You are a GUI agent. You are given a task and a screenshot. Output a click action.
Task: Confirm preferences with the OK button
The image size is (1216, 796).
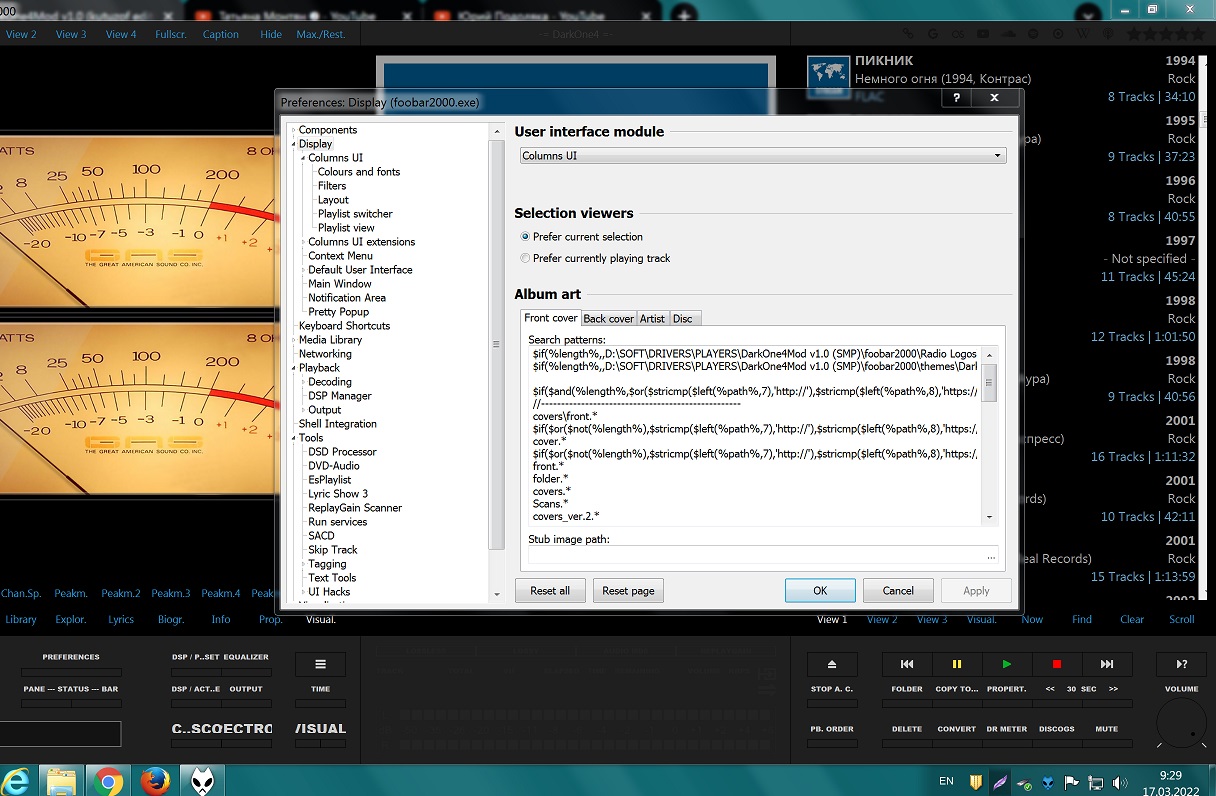(819, 591)
